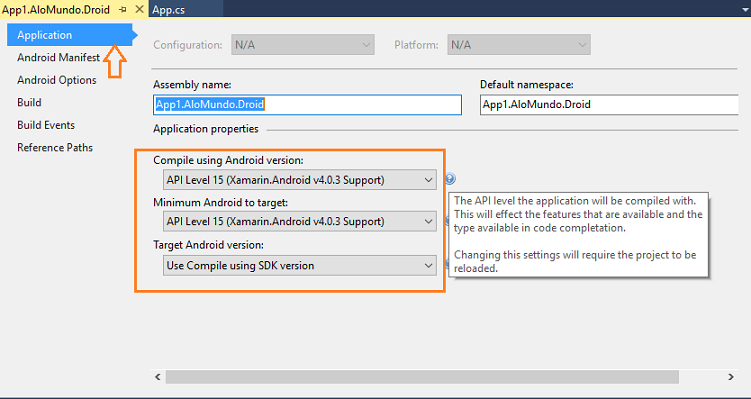Click the left arrow of horizontal scrollbar
The width and height of the screenshot is (751, 399).
pyautogui.click(x=158, y=377)
